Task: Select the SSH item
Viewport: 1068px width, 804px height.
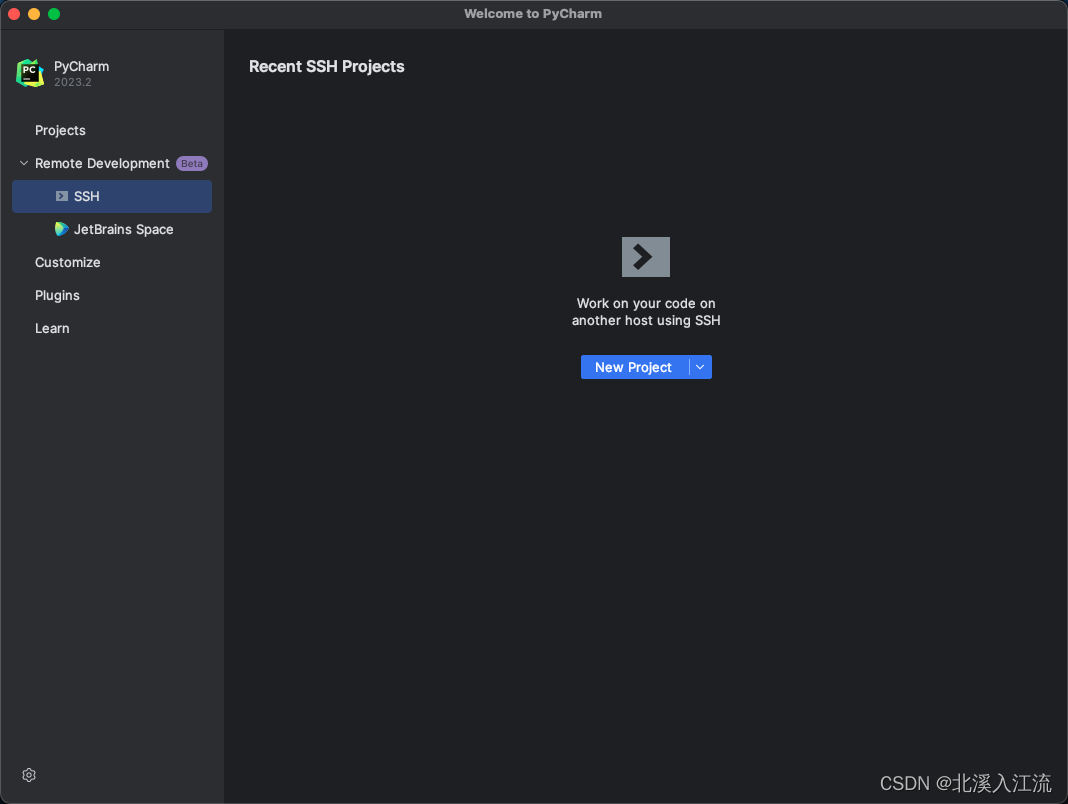Action: point(112,196)
